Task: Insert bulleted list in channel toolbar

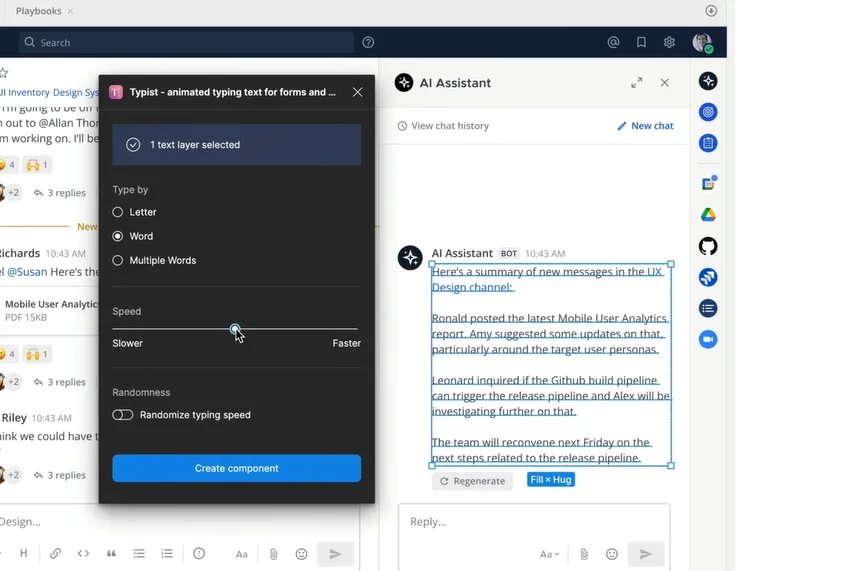Action: pos(139,553)
